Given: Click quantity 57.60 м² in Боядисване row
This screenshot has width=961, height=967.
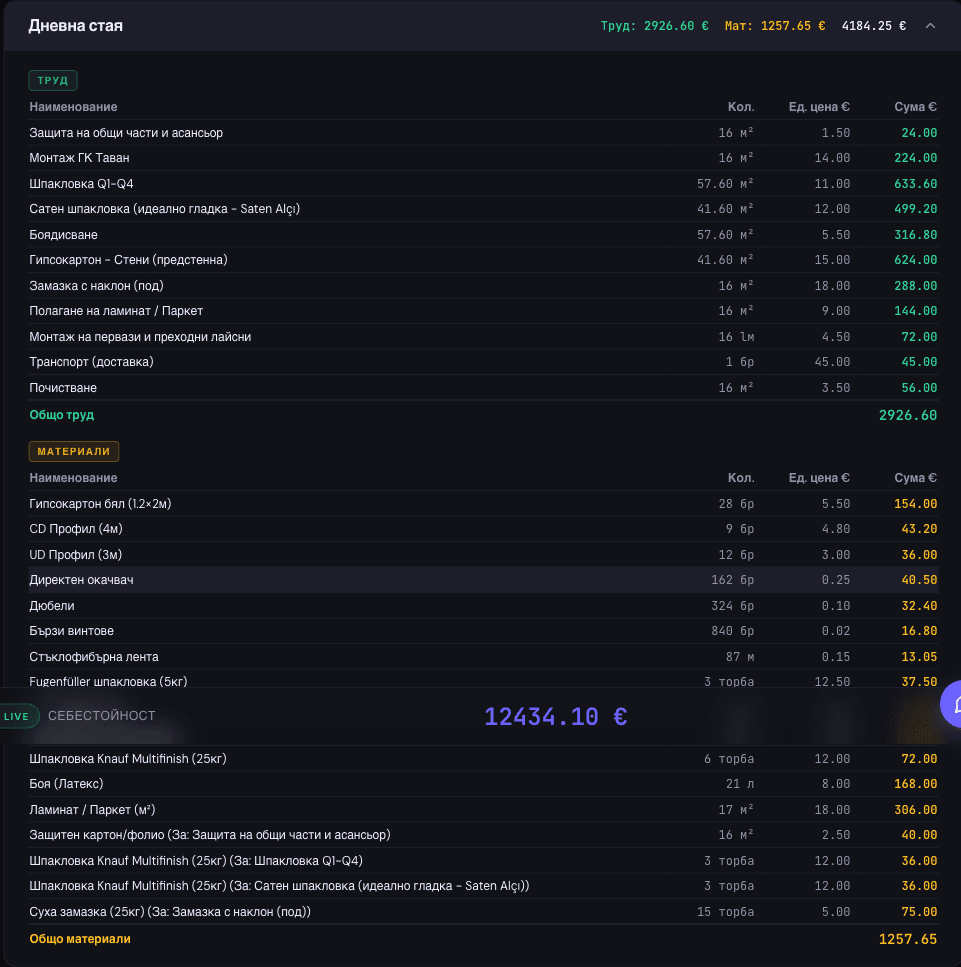Looking at the screenshot, I should (x=725, y=235).
